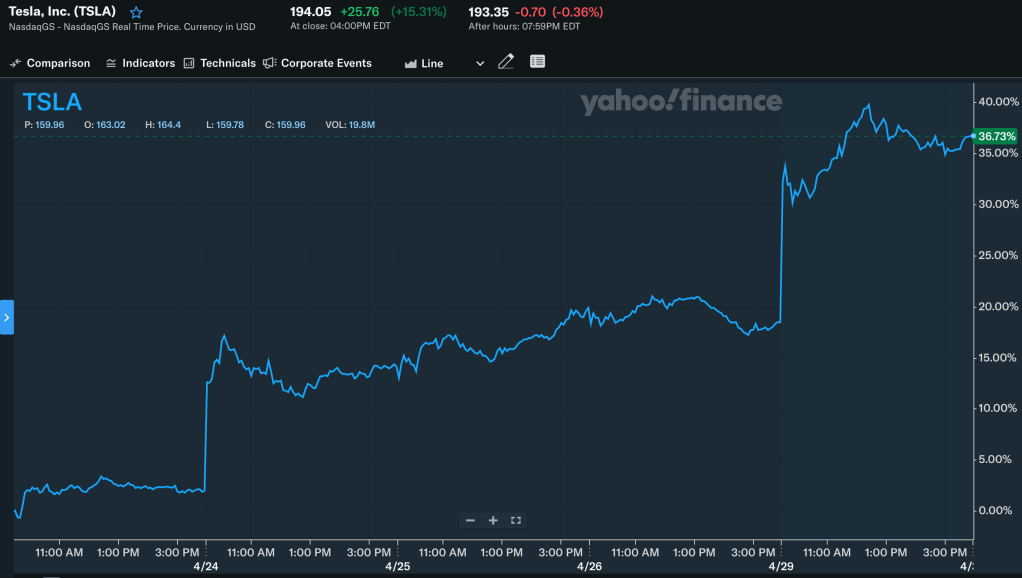1022x578 pixels.
Task: Add TSLA to watchlist with star icon
Action: click(x=136, y=12)
